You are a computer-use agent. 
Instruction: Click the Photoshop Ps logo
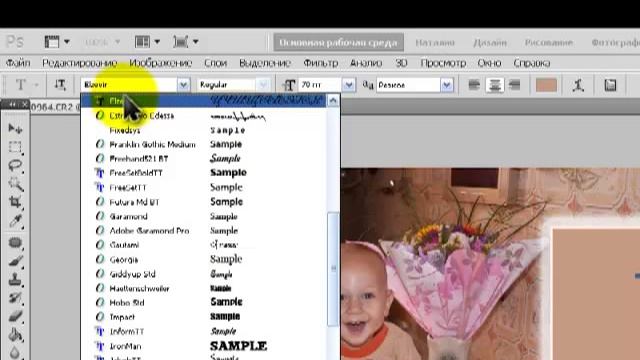[x=15, y=42]
